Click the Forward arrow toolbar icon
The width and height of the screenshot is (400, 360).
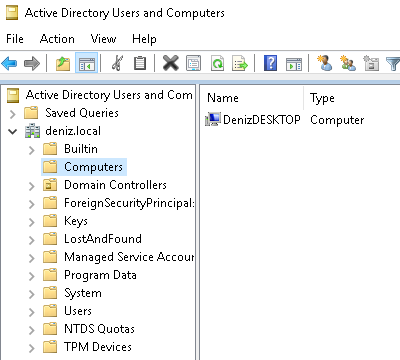[32, 63]
